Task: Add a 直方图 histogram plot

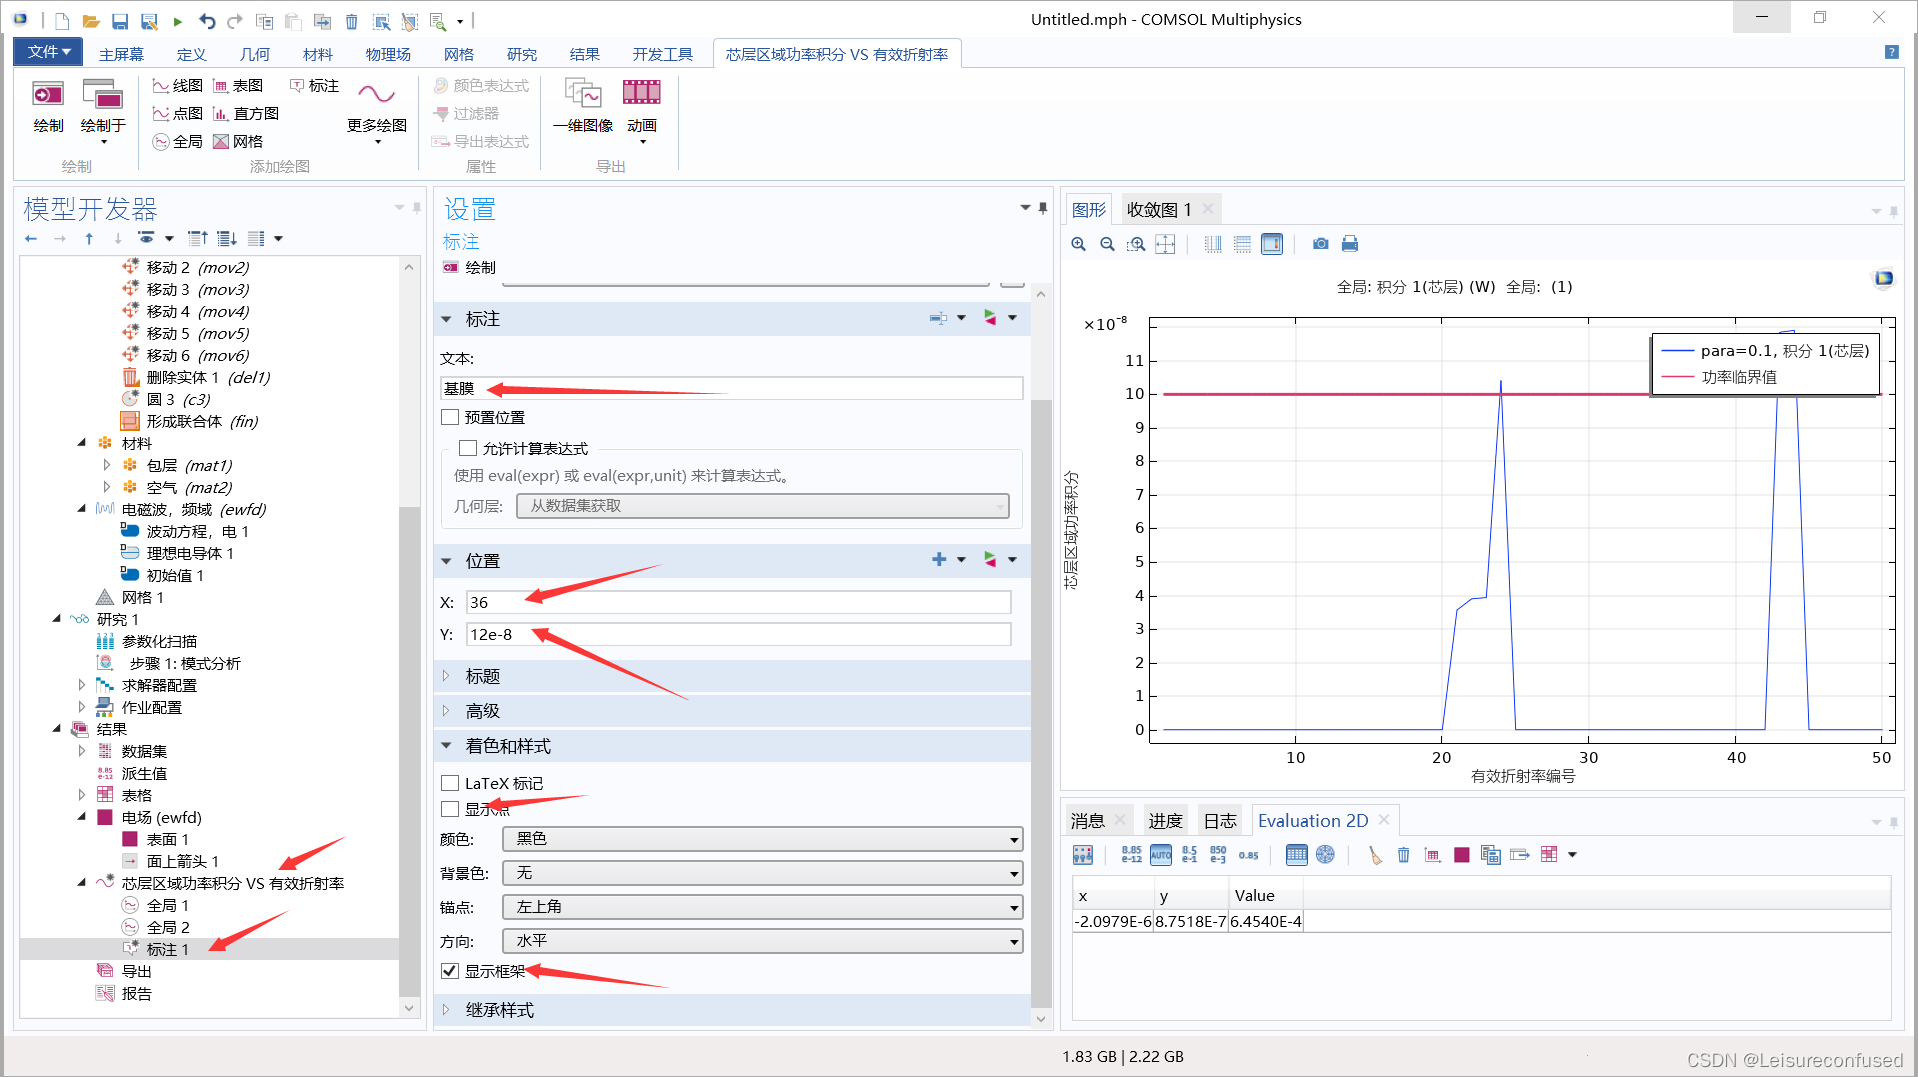Action: 246,114
